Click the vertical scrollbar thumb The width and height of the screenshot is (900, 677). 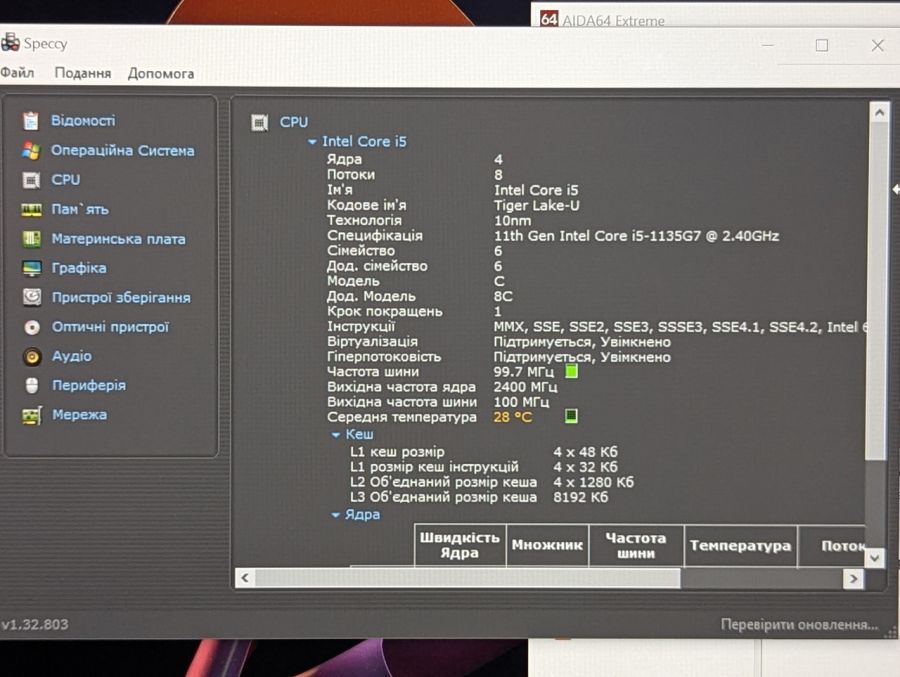(878, 291)
